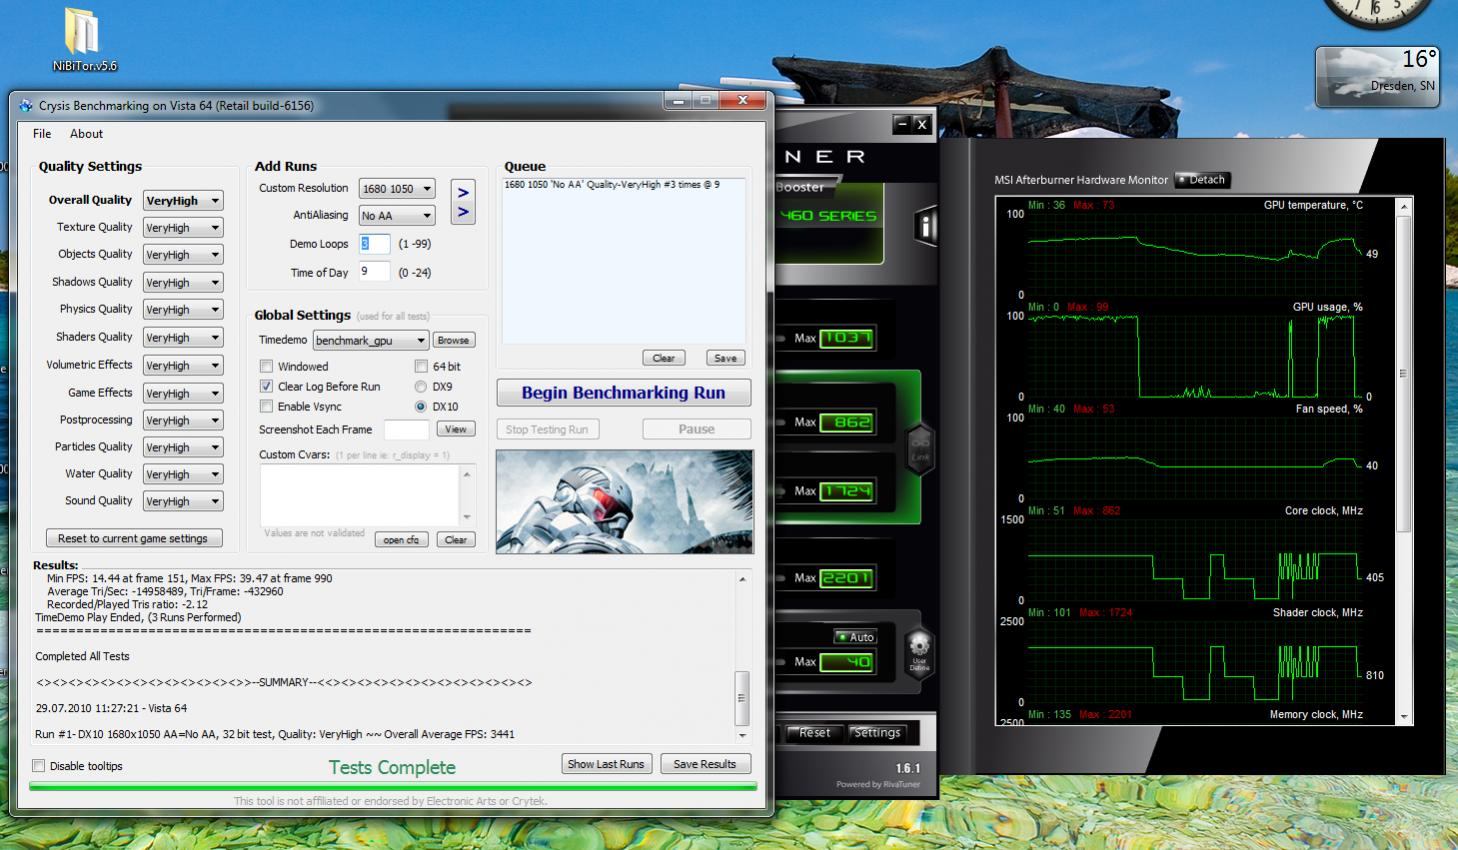Click the open cfg button
Viewport: 1458px width, 850px height.
[402, 540]
